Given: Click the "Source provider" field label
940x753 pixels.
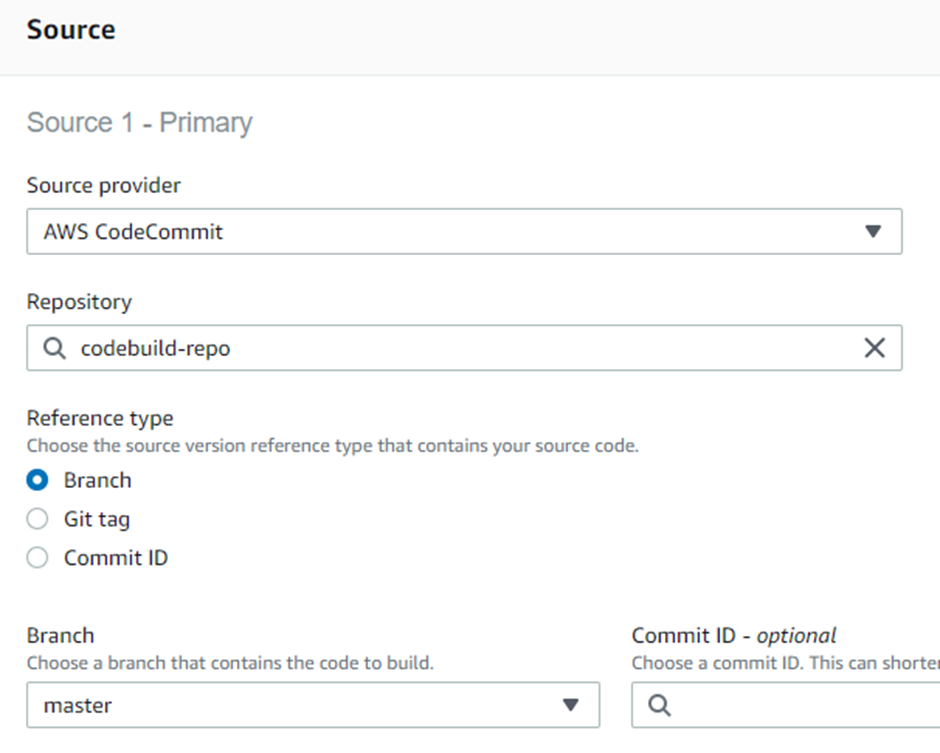Looking at the screenshot, I should [104, 185].
